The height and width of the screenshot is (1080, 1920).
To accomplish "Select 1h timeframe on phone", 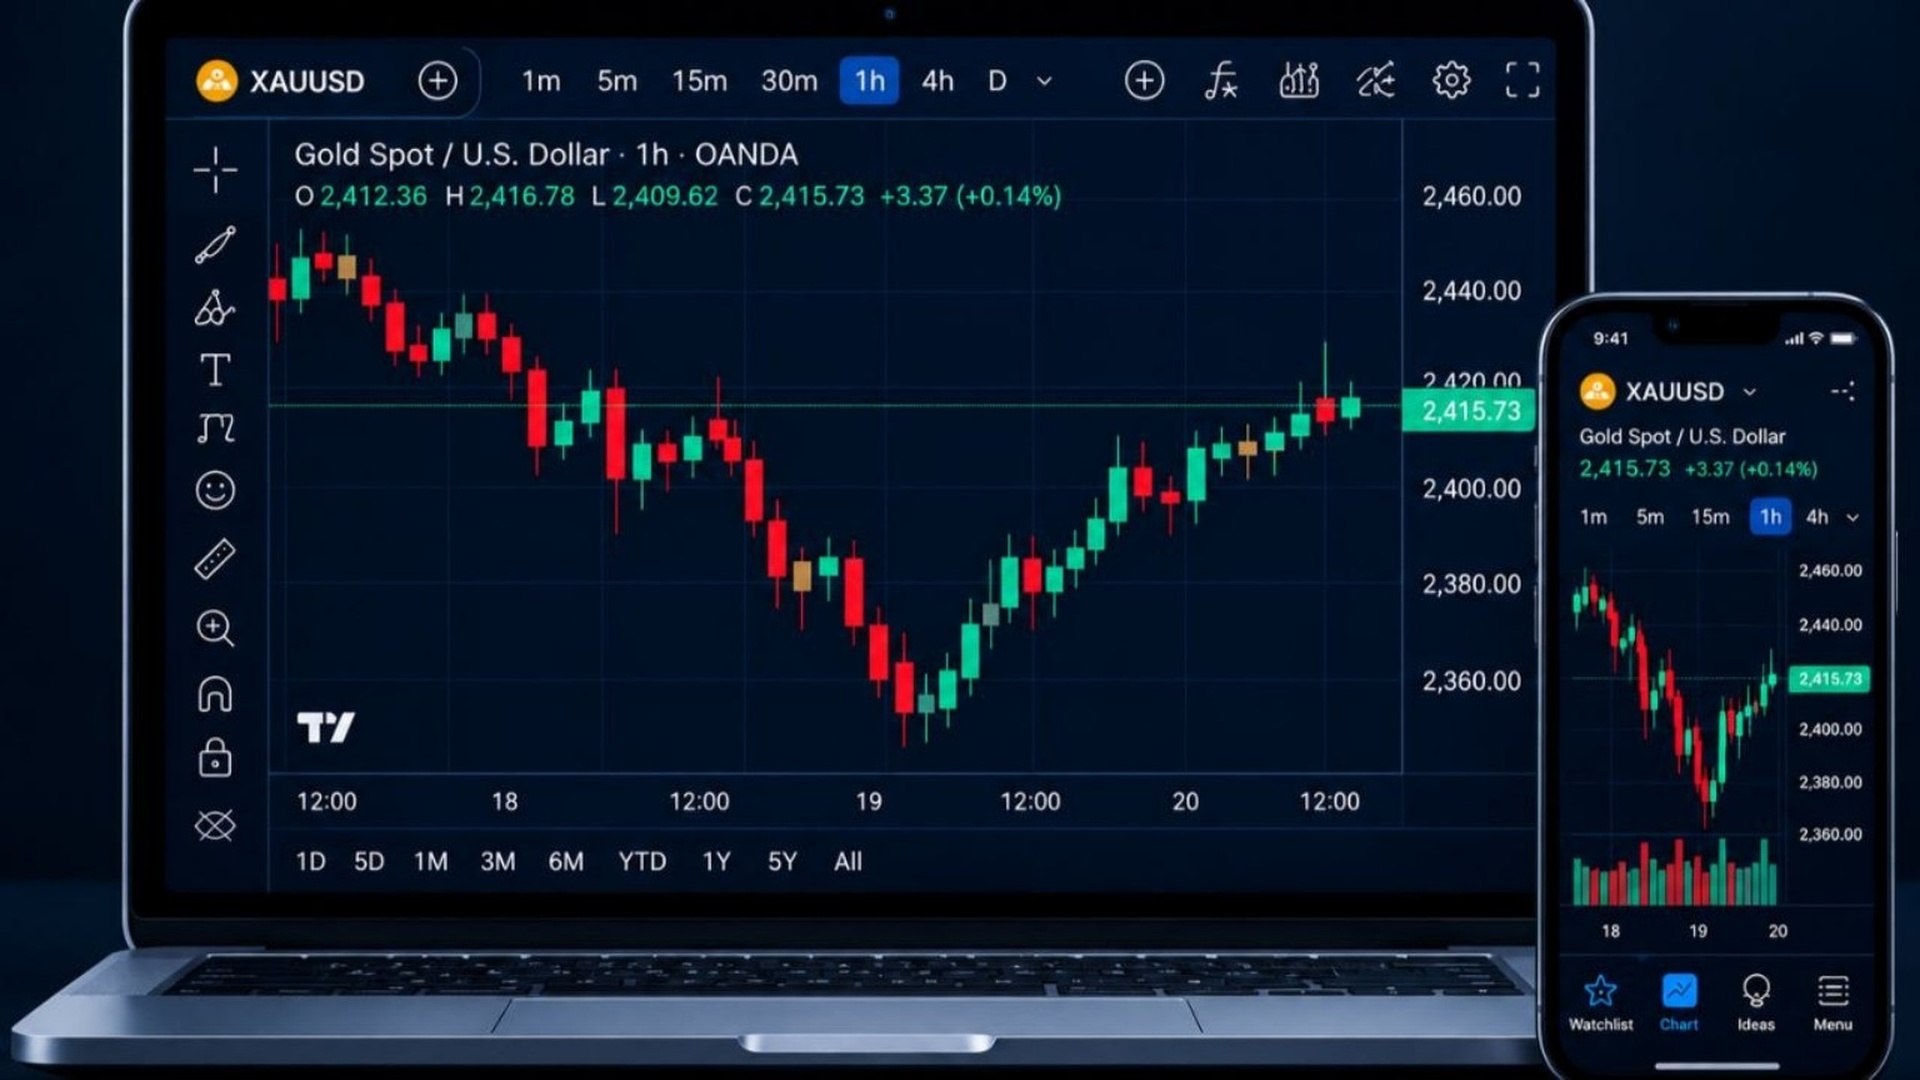I will [x=1770, y=517].
